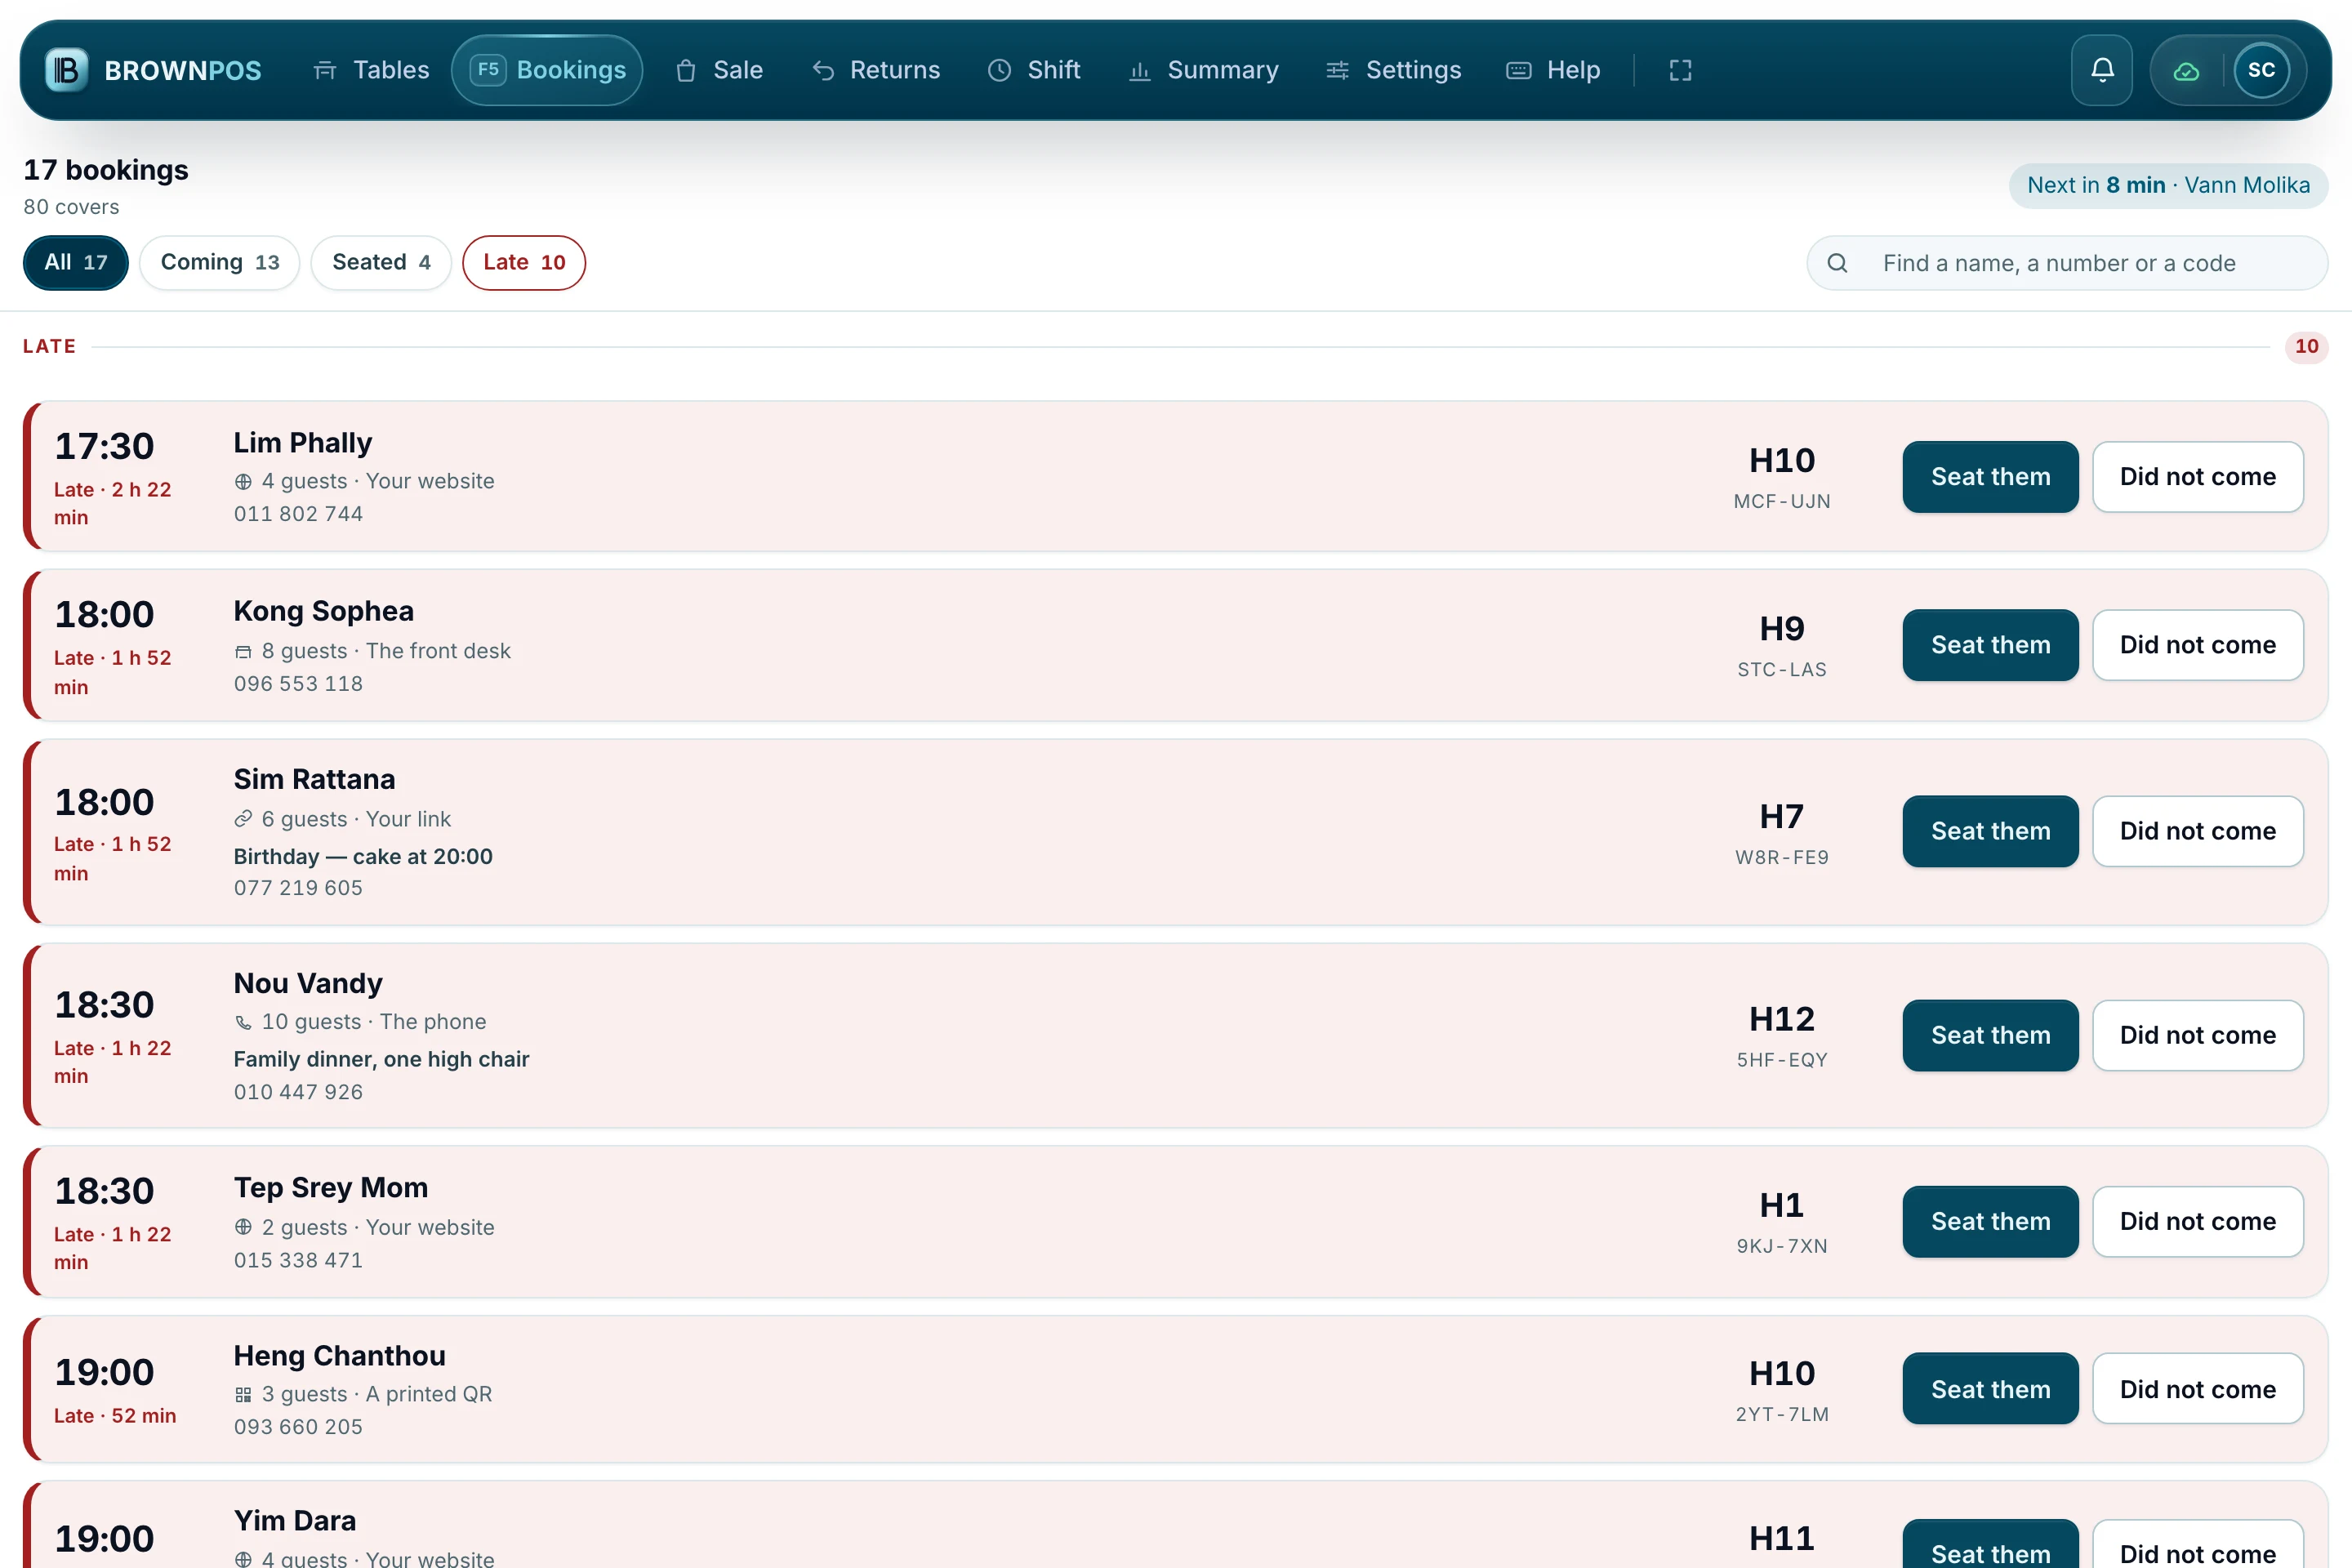
Task: Click table H12 on Nou Vandy's booking
Action: click(1782, 1019)
